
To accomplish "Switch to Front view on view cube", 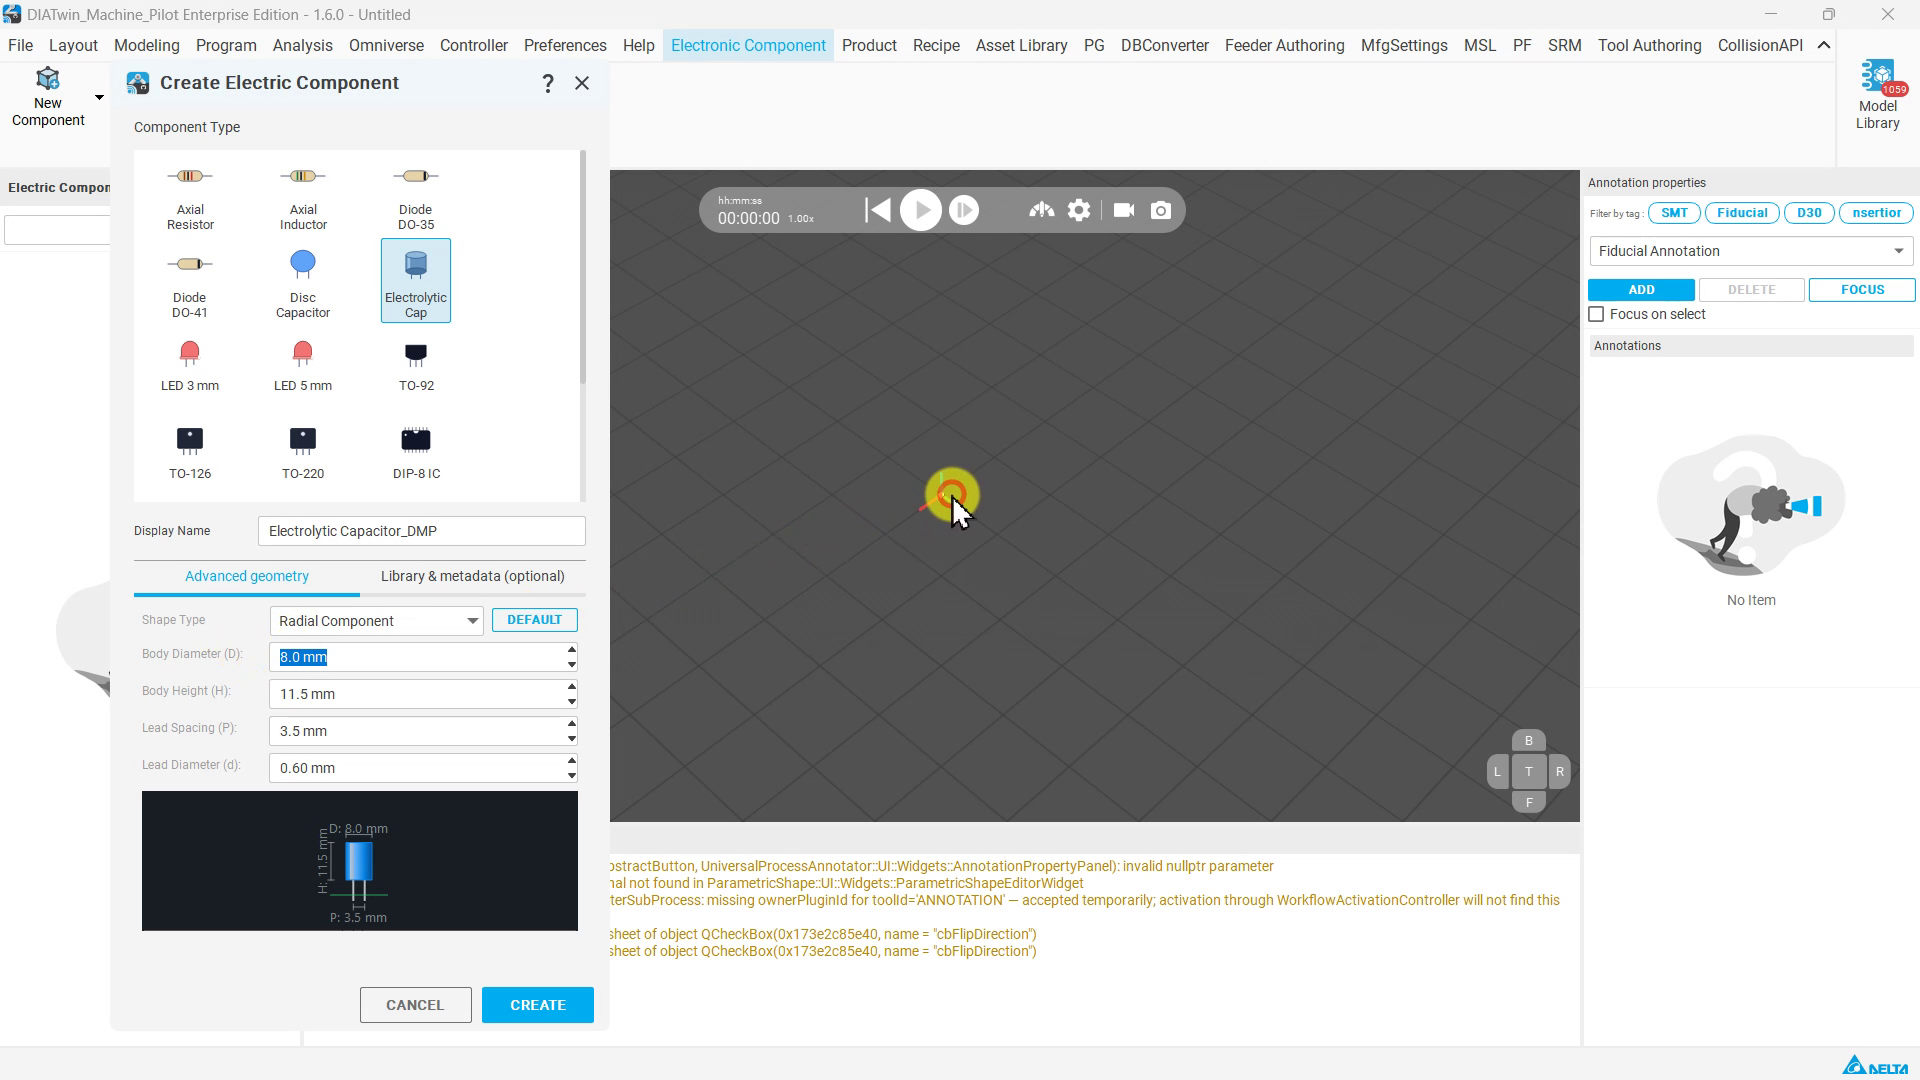I will click(1529, 802).
